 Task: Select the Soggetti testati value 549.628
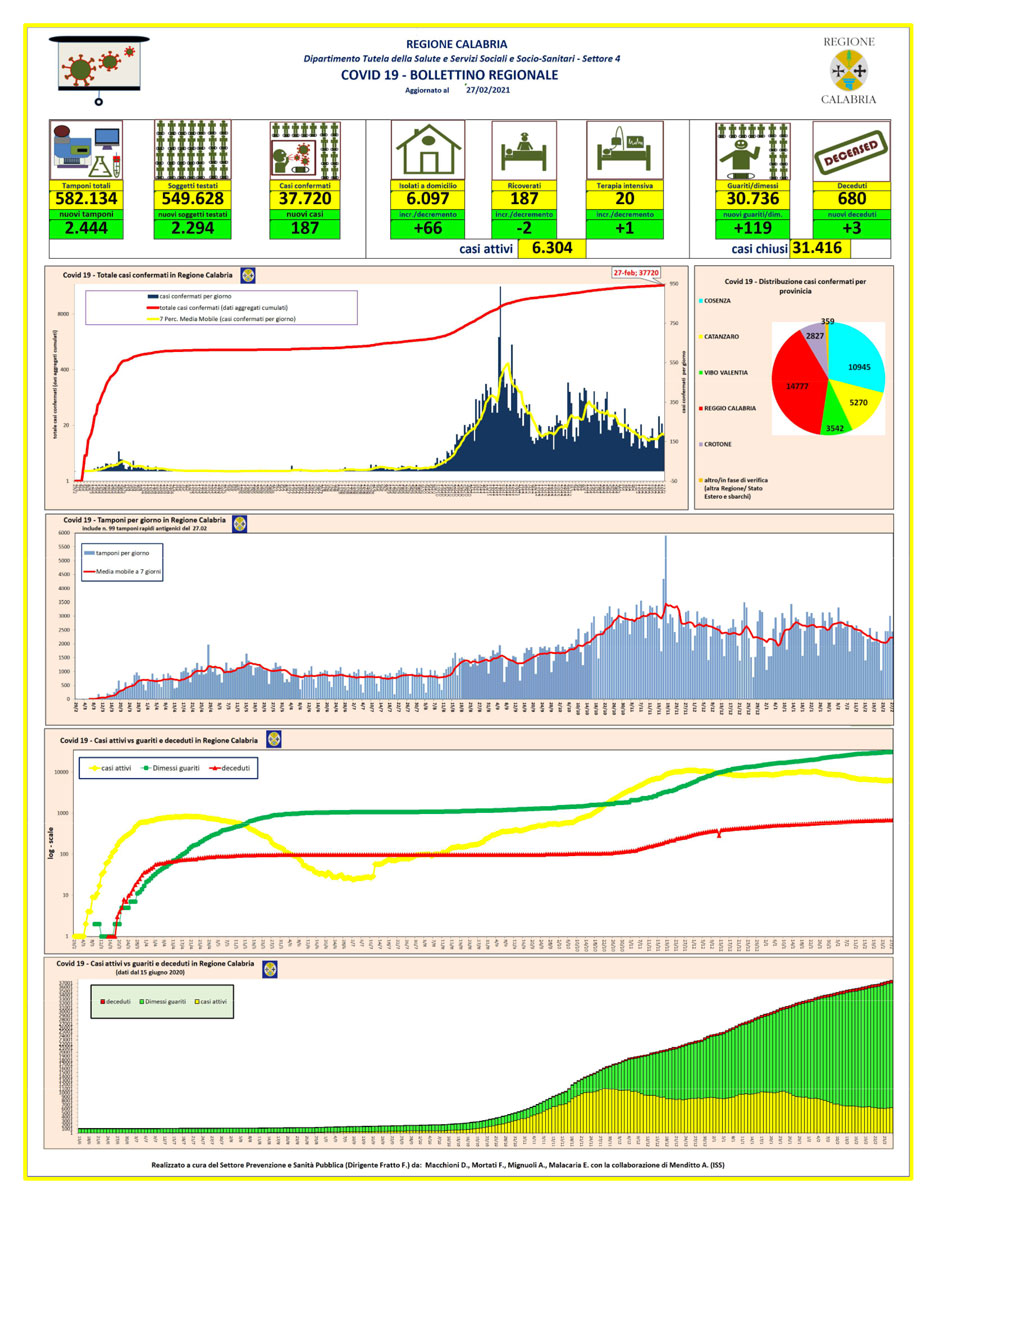coord(192,199)
